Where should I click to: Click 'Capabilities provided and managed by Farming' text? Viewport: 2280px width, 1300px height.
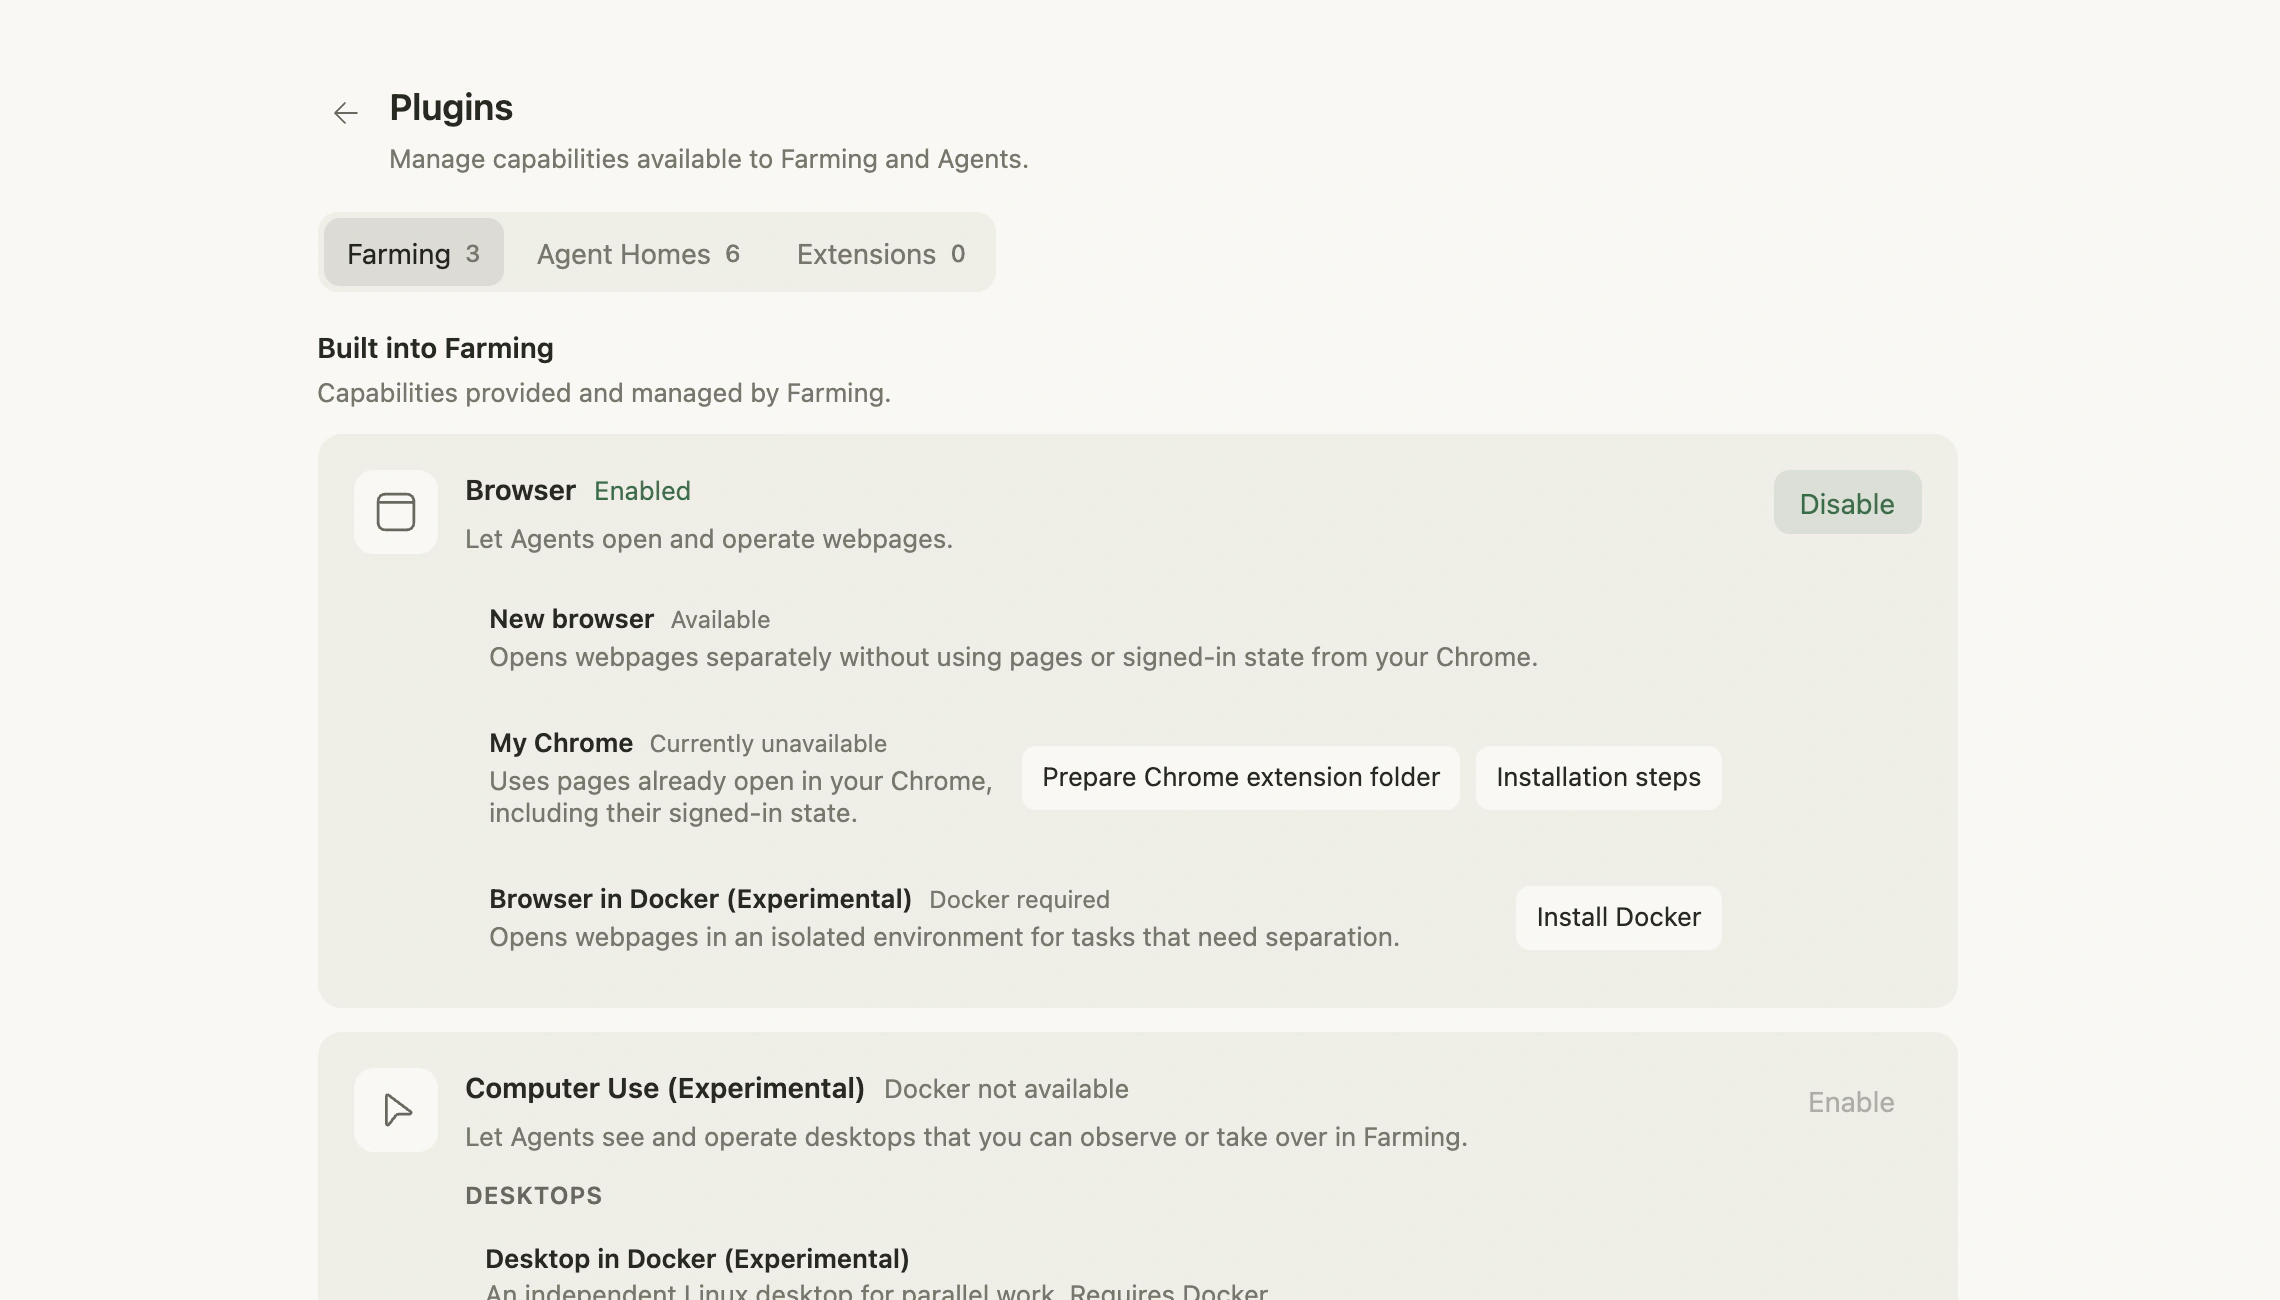coord(604,393)
